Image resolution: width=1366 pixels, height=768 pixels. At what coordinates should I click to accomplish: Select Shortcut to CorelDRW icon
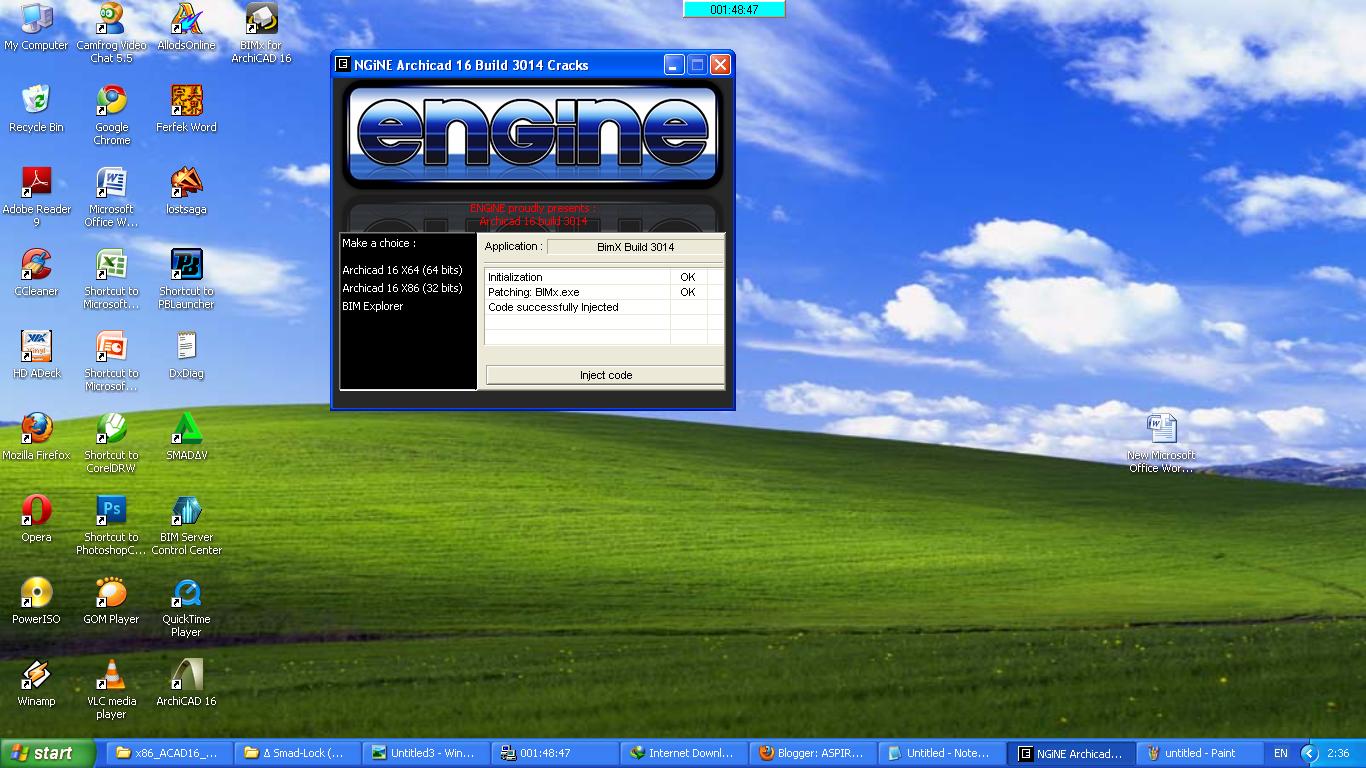[111, 443]
